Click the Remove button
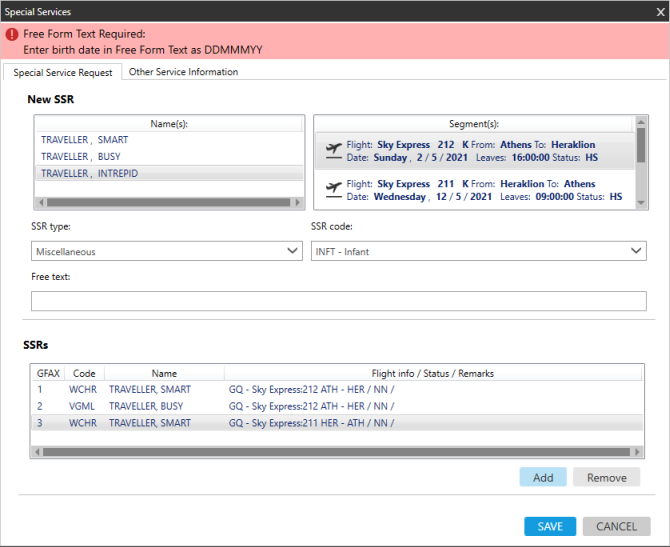The width and height of the screenshot is (670, 547). [606, 477]
